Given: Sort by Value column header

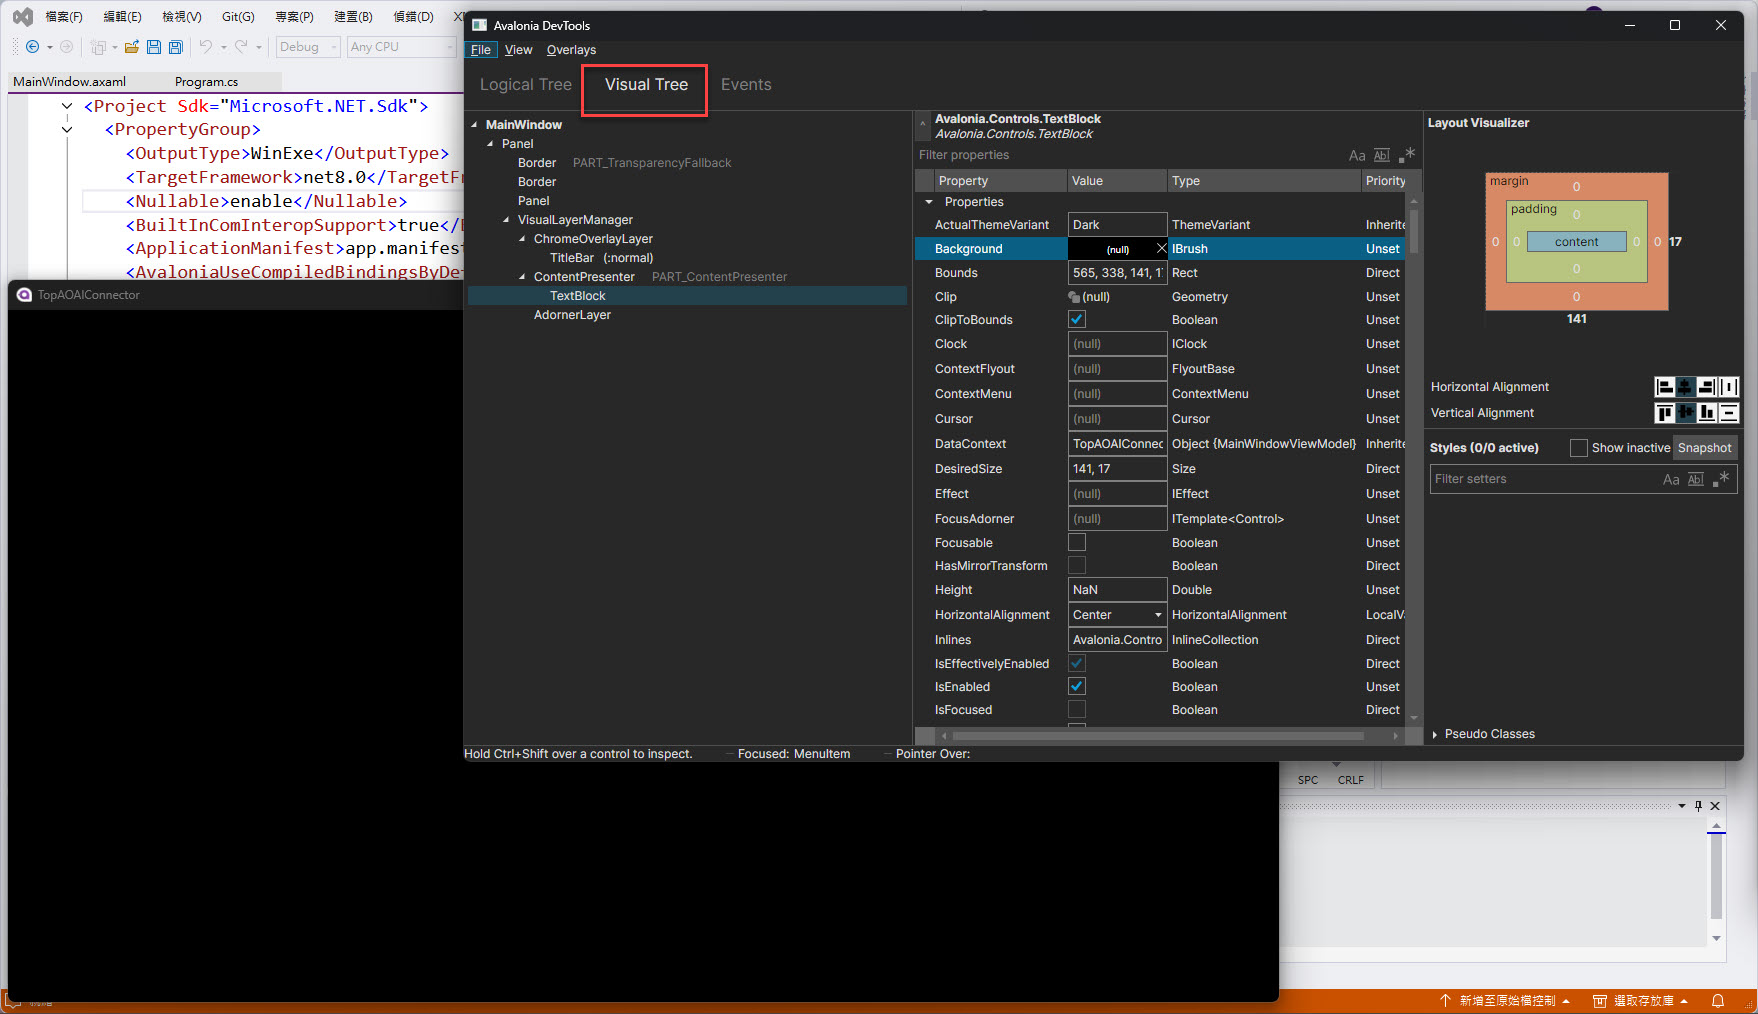Looking at the screenshot, I should 1117,181.
